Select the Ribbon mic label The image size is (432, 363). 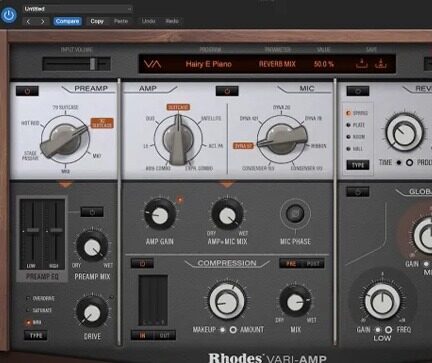[318, 146]
